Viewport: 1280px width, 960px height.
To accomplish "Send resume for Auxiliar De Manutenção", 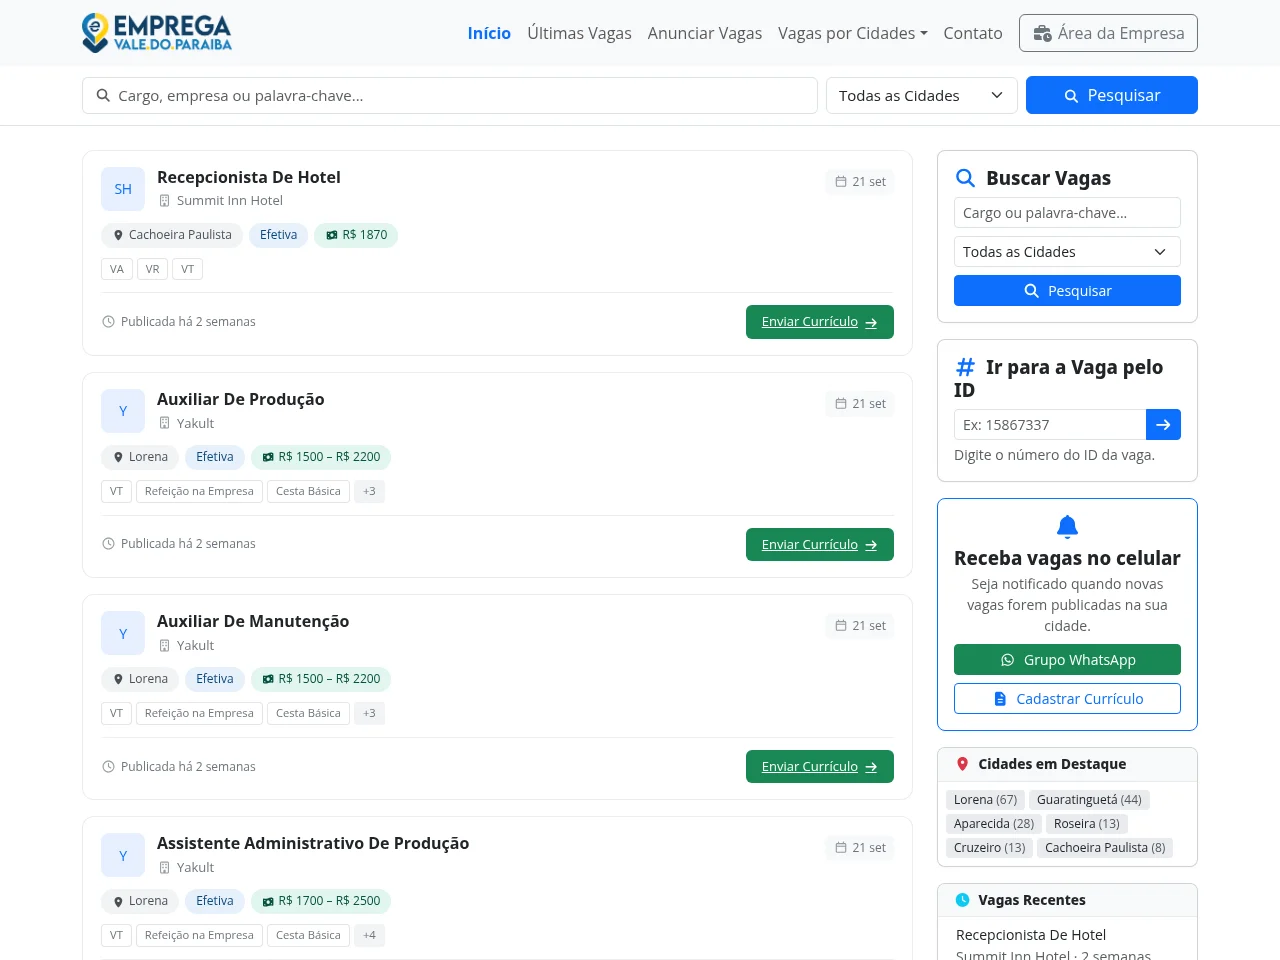I will (820, 767).
